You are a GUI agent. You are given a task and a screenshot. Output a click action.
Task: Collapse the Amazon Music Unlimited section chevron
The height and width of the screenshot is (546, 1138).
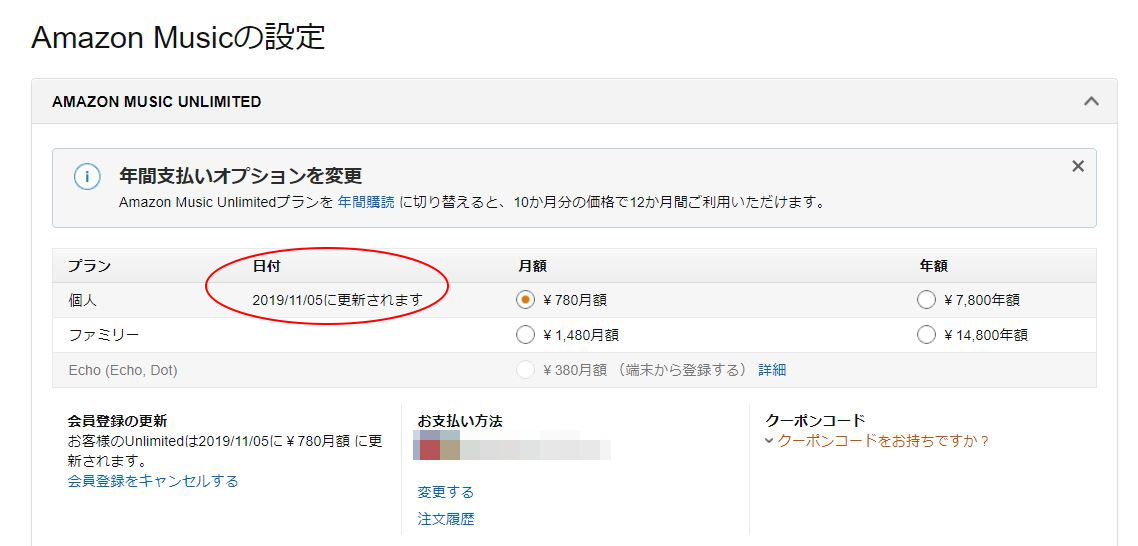point(1091,102)
